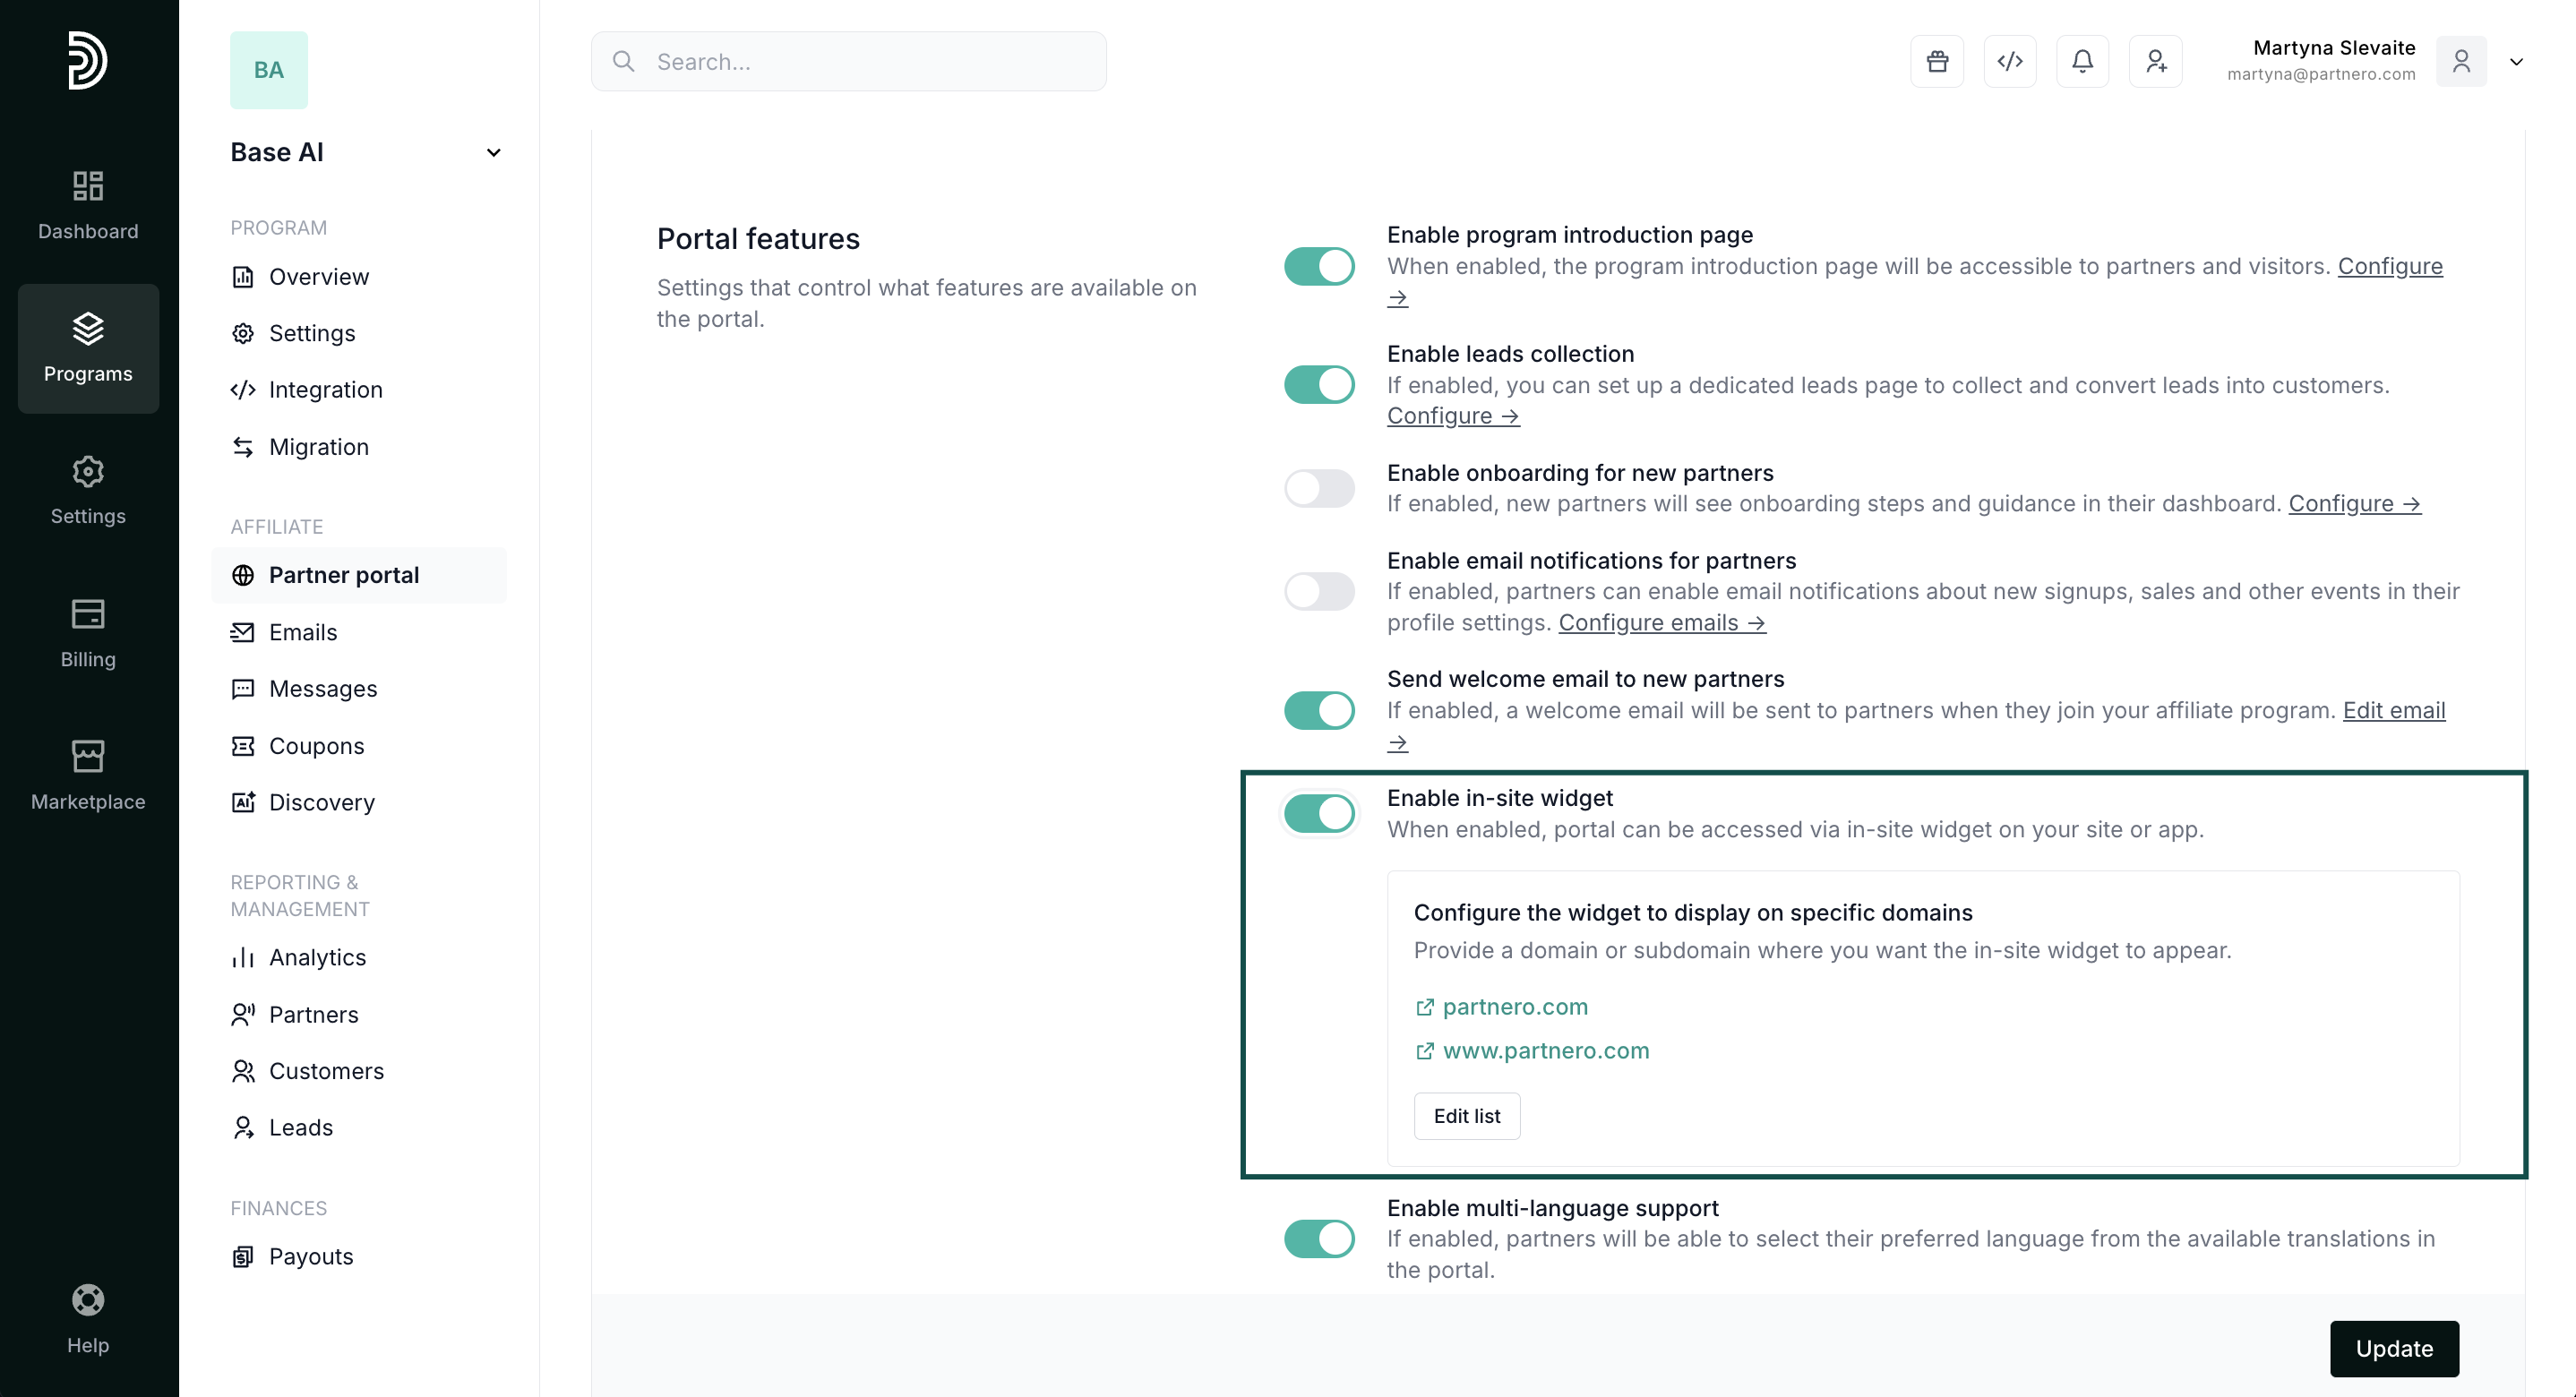Open Help at sidebar bottom
The width and height of the screenshot is (2576, 1397).
pos(88,1318)
